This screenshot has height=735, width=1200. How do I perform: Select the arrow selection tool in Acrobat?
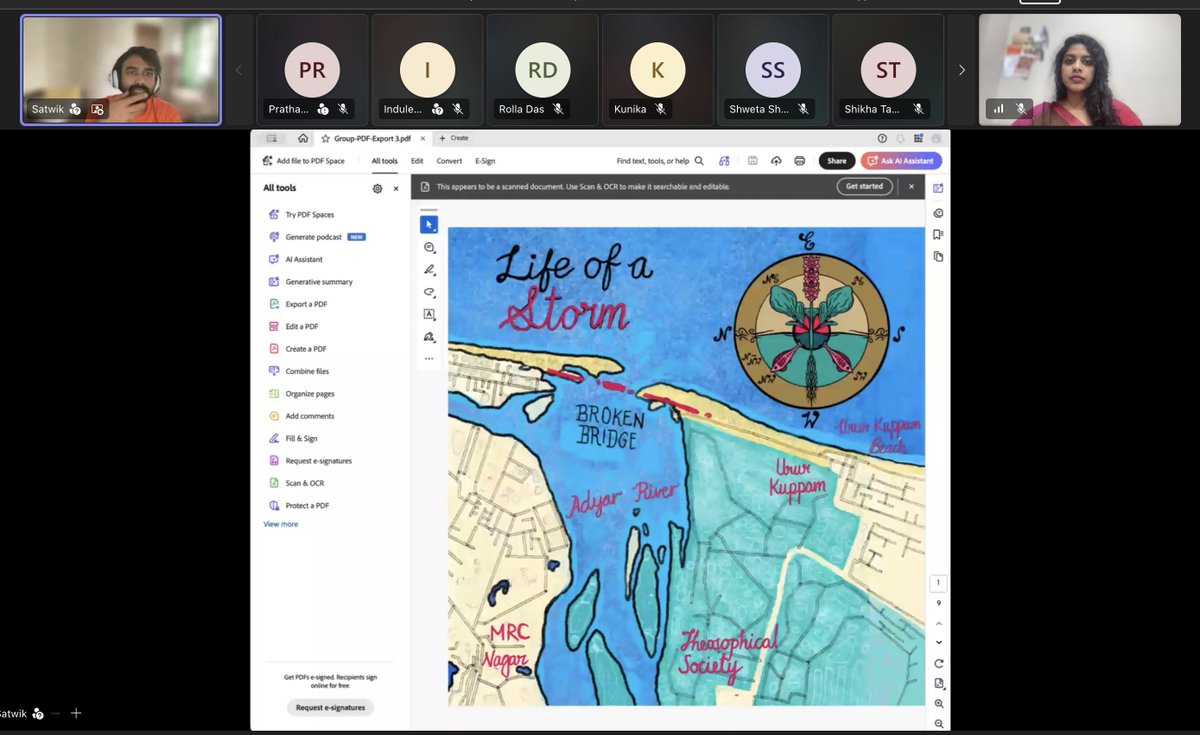point(429,225)
